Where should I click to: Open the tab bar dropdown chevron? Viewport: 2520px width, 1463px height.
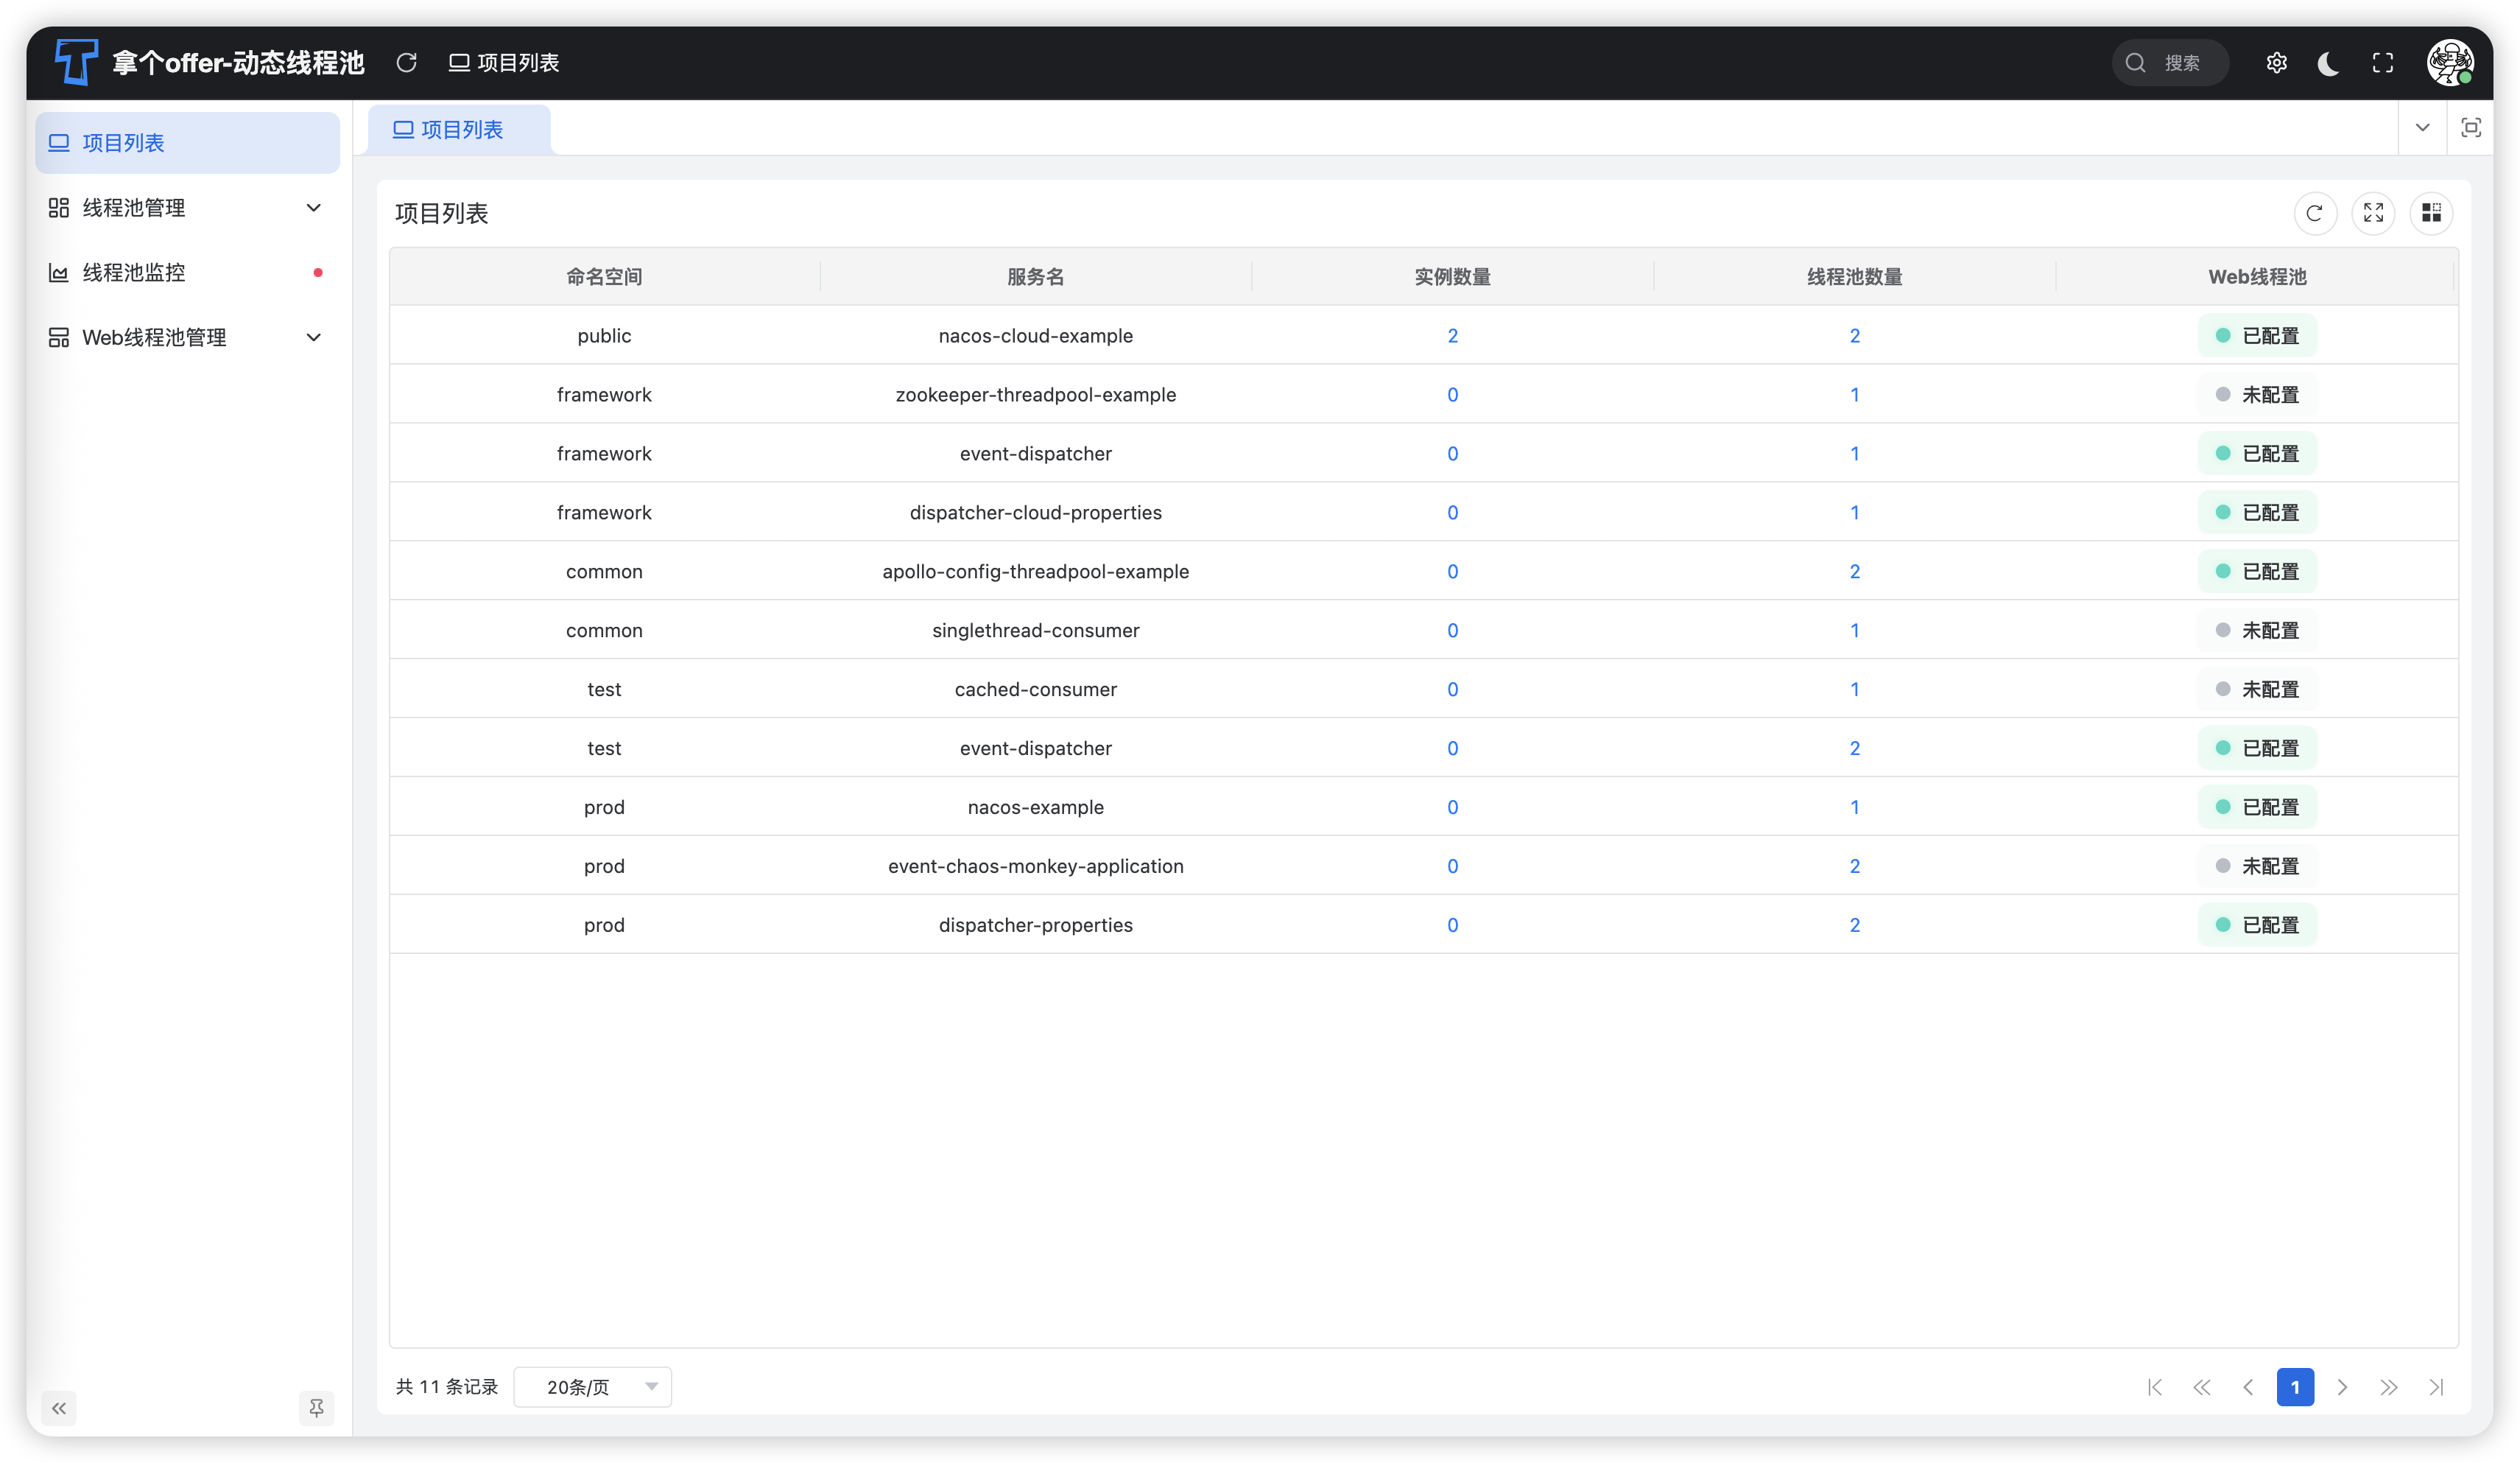coord(2422,128)
